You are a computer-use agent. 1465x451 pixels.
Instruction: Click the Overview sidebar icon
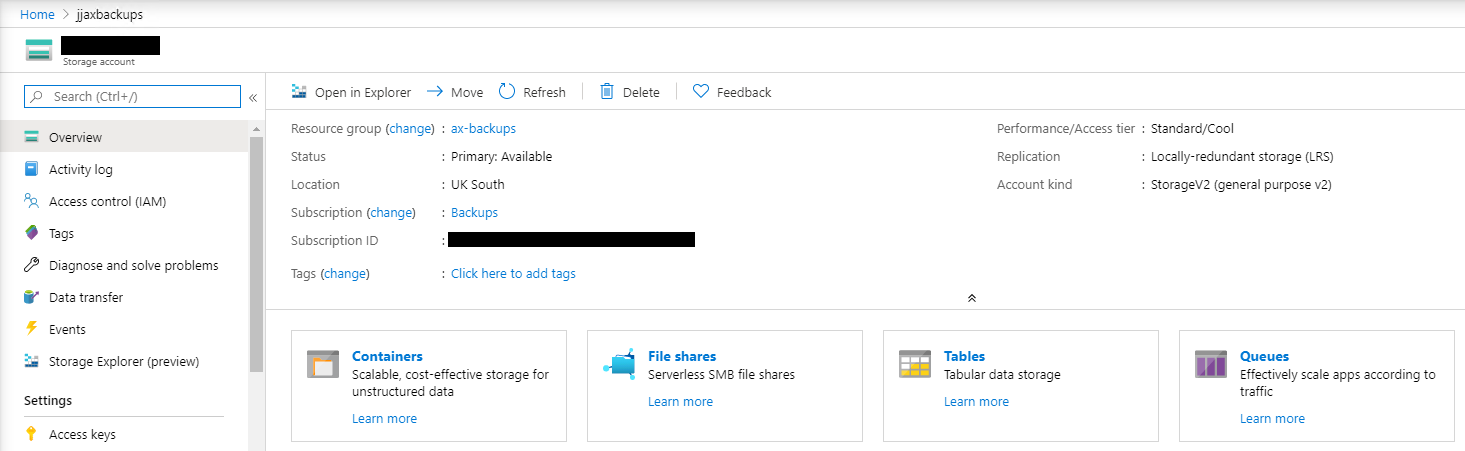32,137
